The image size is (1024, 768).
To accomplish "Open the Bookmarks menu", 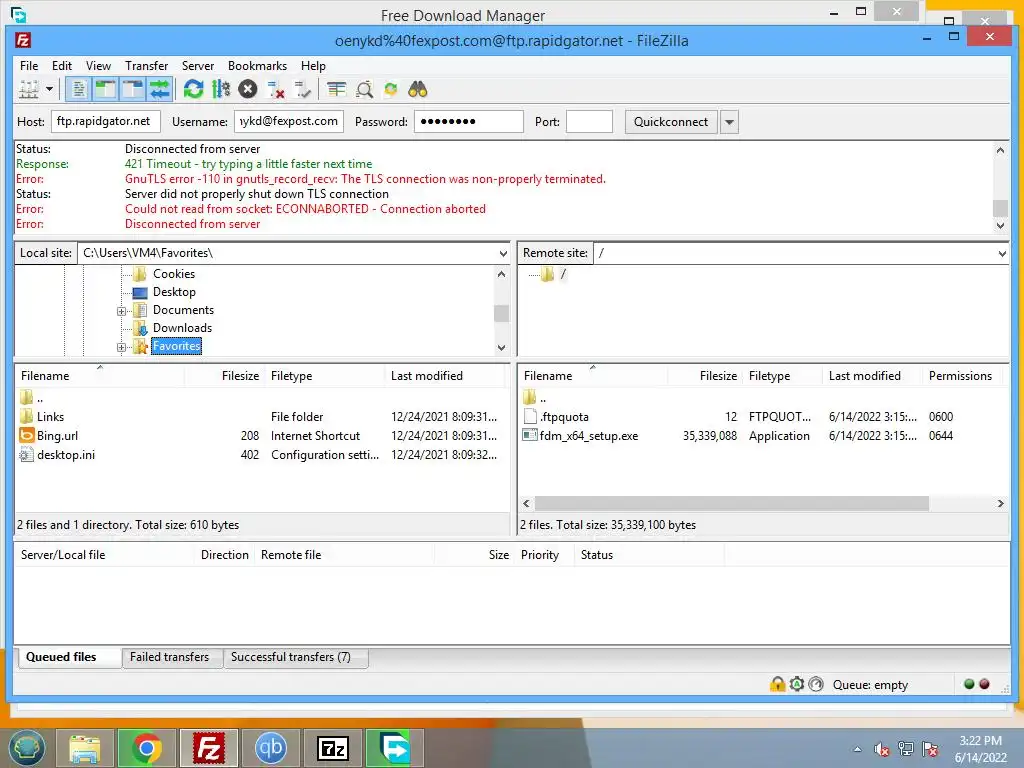I will point(257,66).
